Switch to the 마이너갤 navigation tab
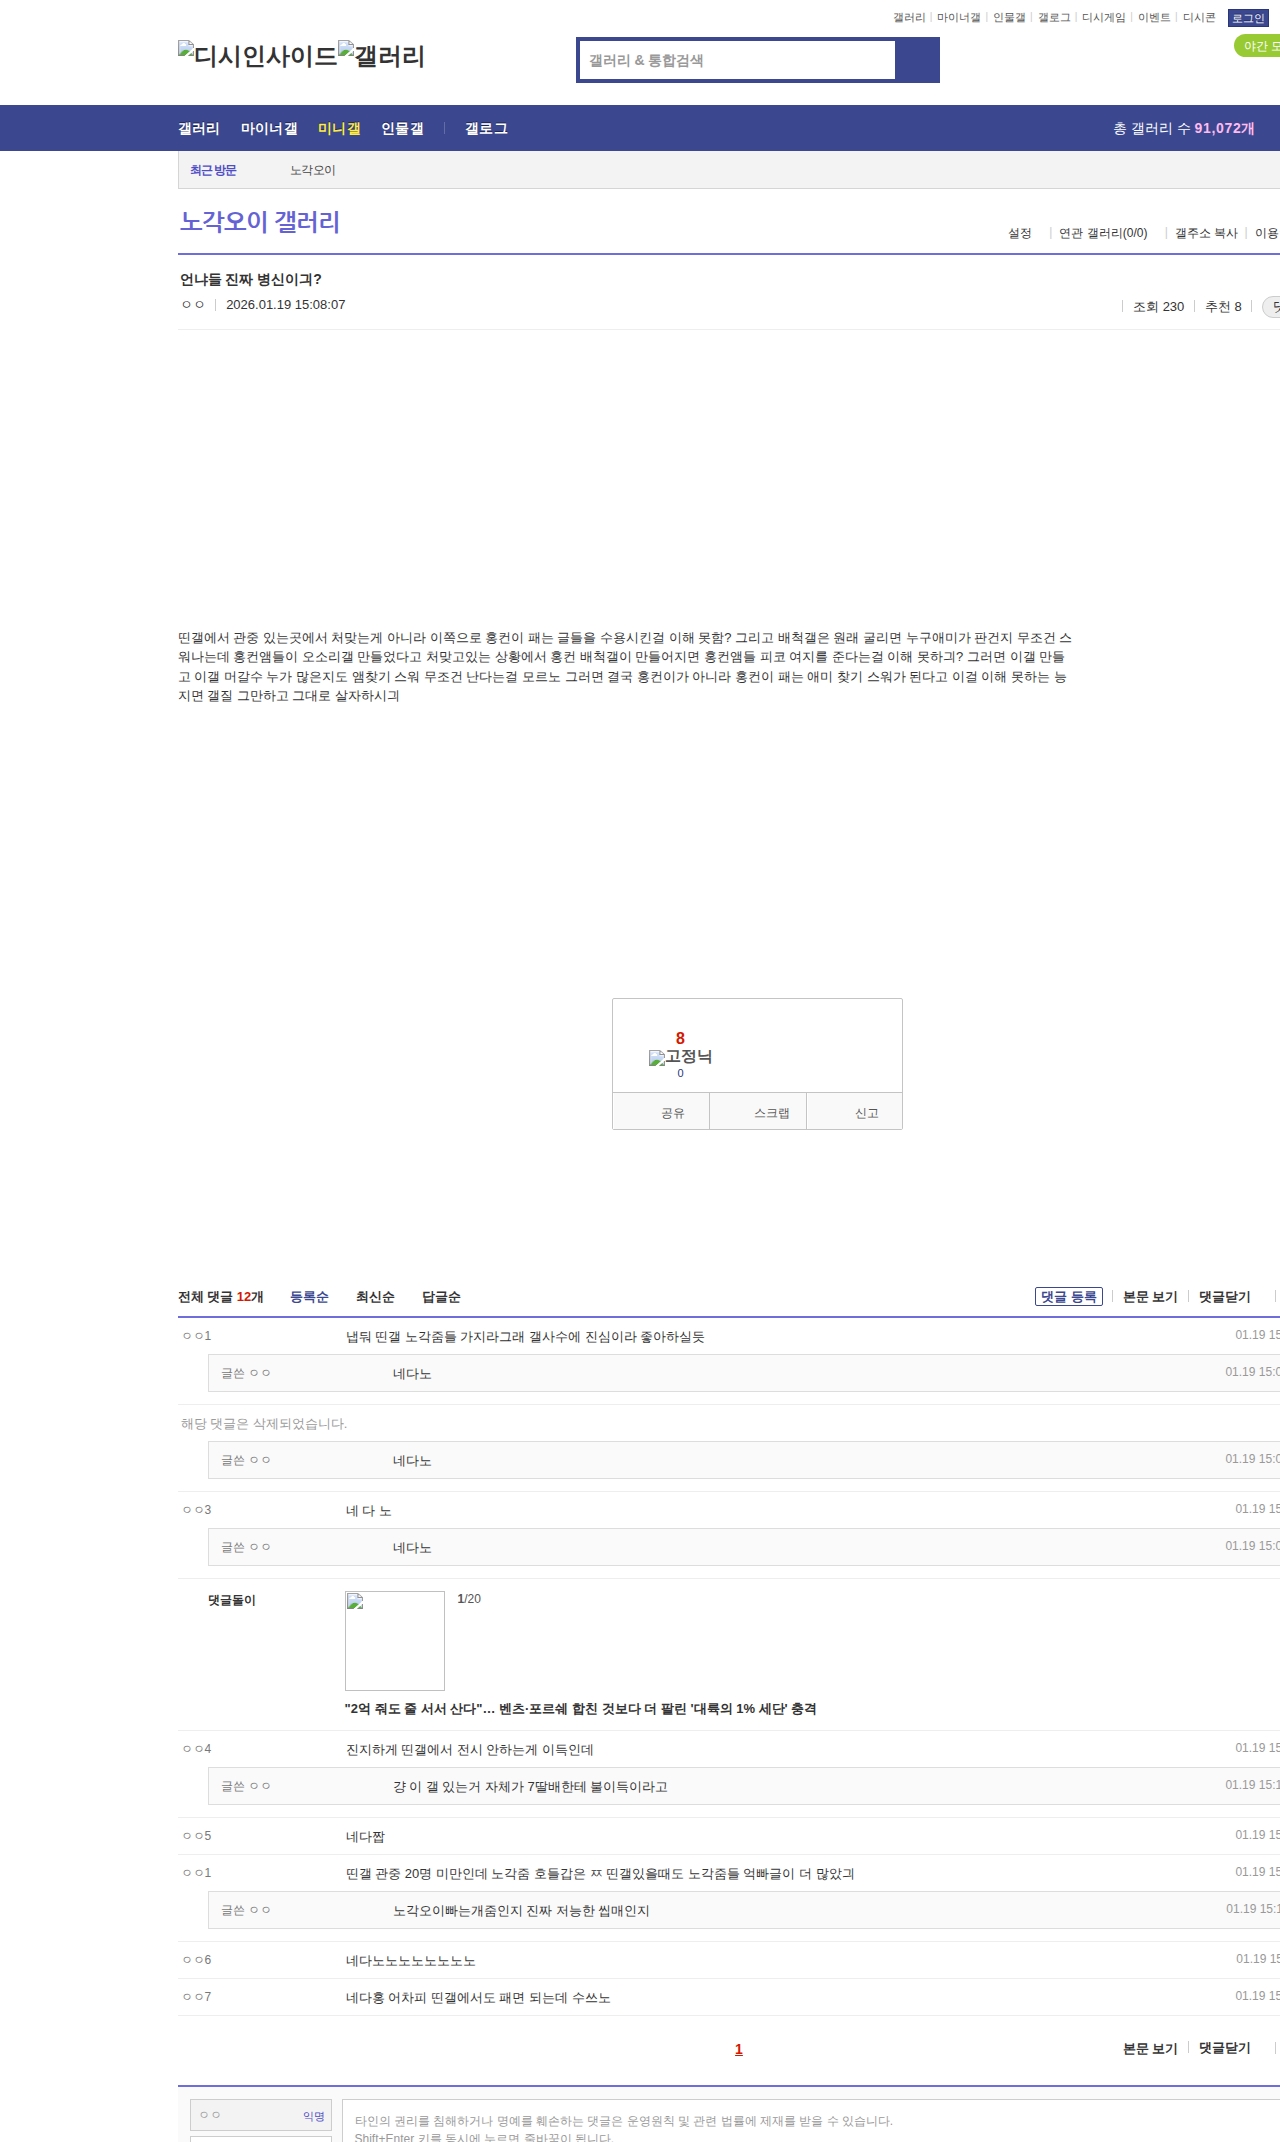Image resolution: width=1280 pixels, height=2142 pixels. tap(269, 129)
